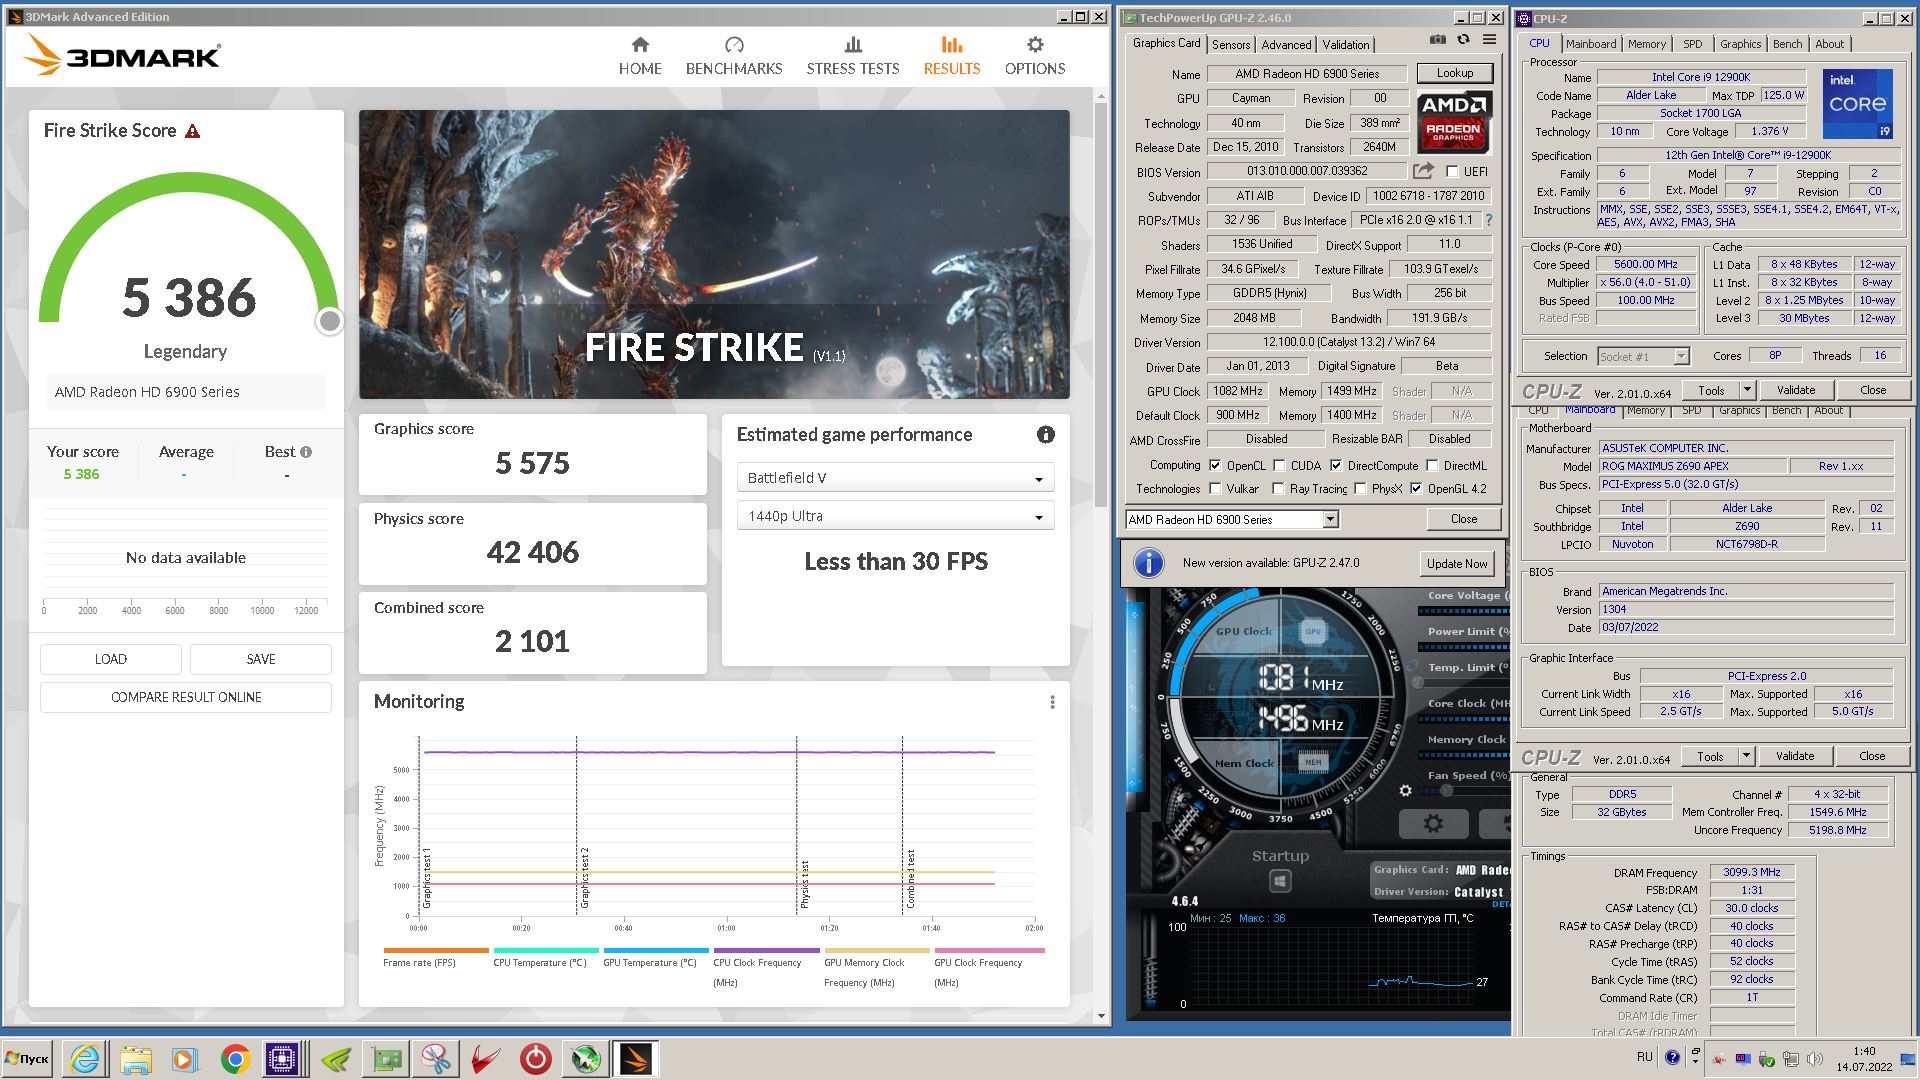Open the HOME section in 3DMark

[640, 56]
